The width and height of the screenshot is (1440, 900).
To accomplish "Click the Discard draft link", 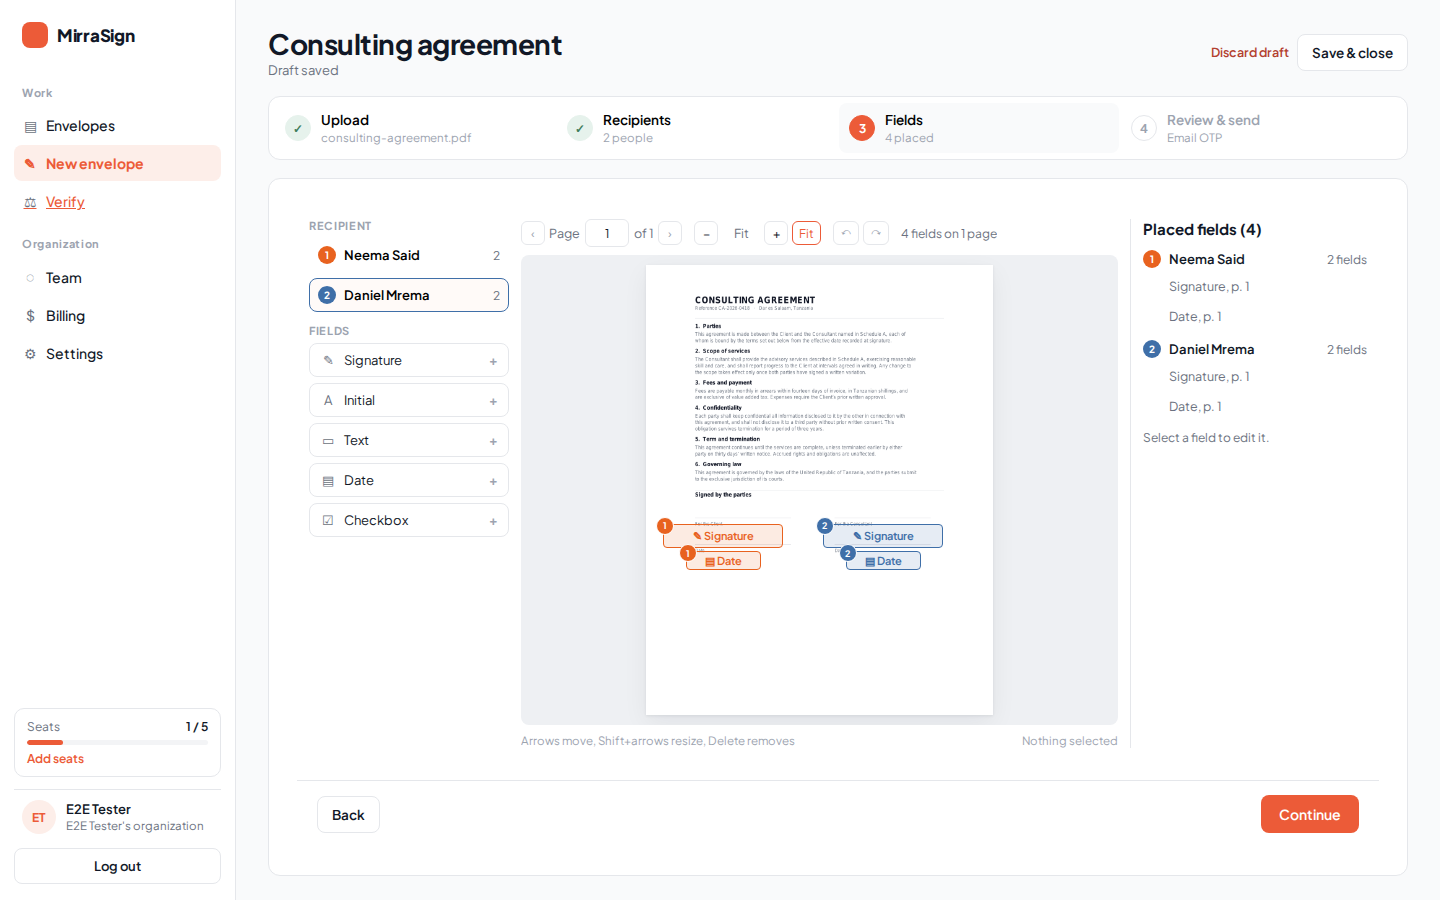I will coord(1249,53).
